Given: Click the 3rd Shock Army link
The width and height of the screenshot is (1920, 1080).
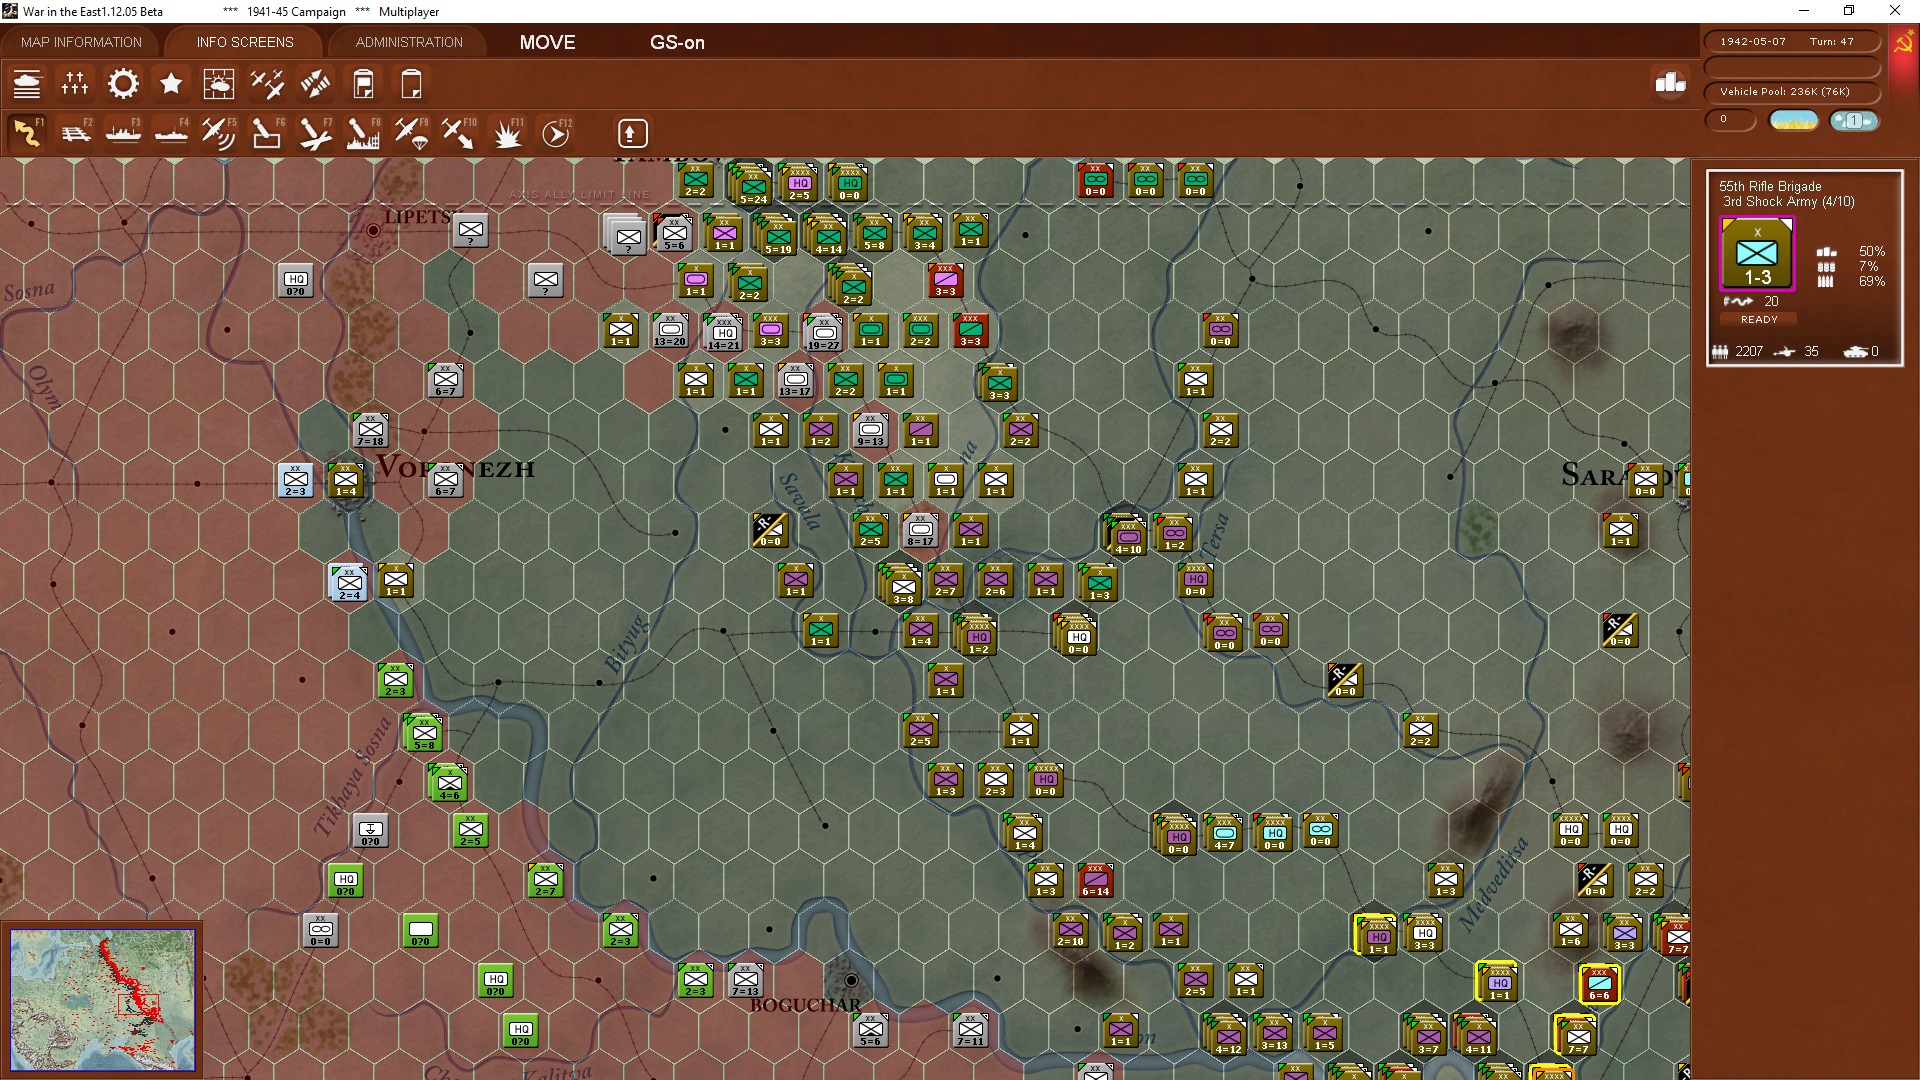Looking at the screenshot, I should [x=1788, y=202].
